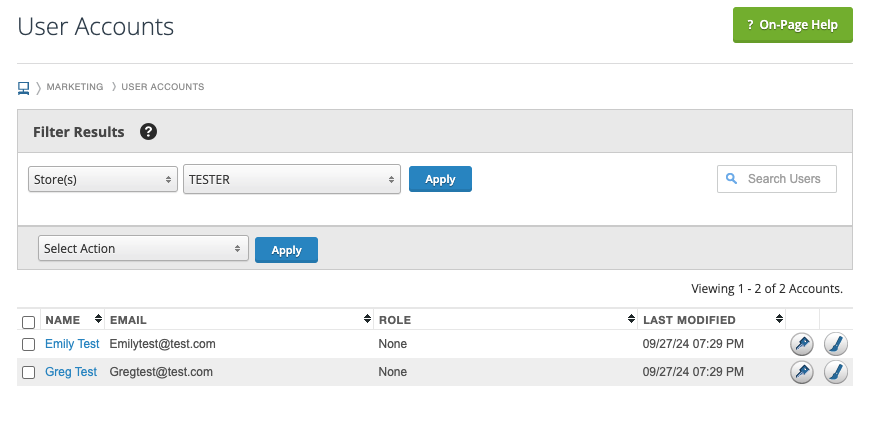
Task: Open the Select Action dropdown
Action: click(143, 249)
